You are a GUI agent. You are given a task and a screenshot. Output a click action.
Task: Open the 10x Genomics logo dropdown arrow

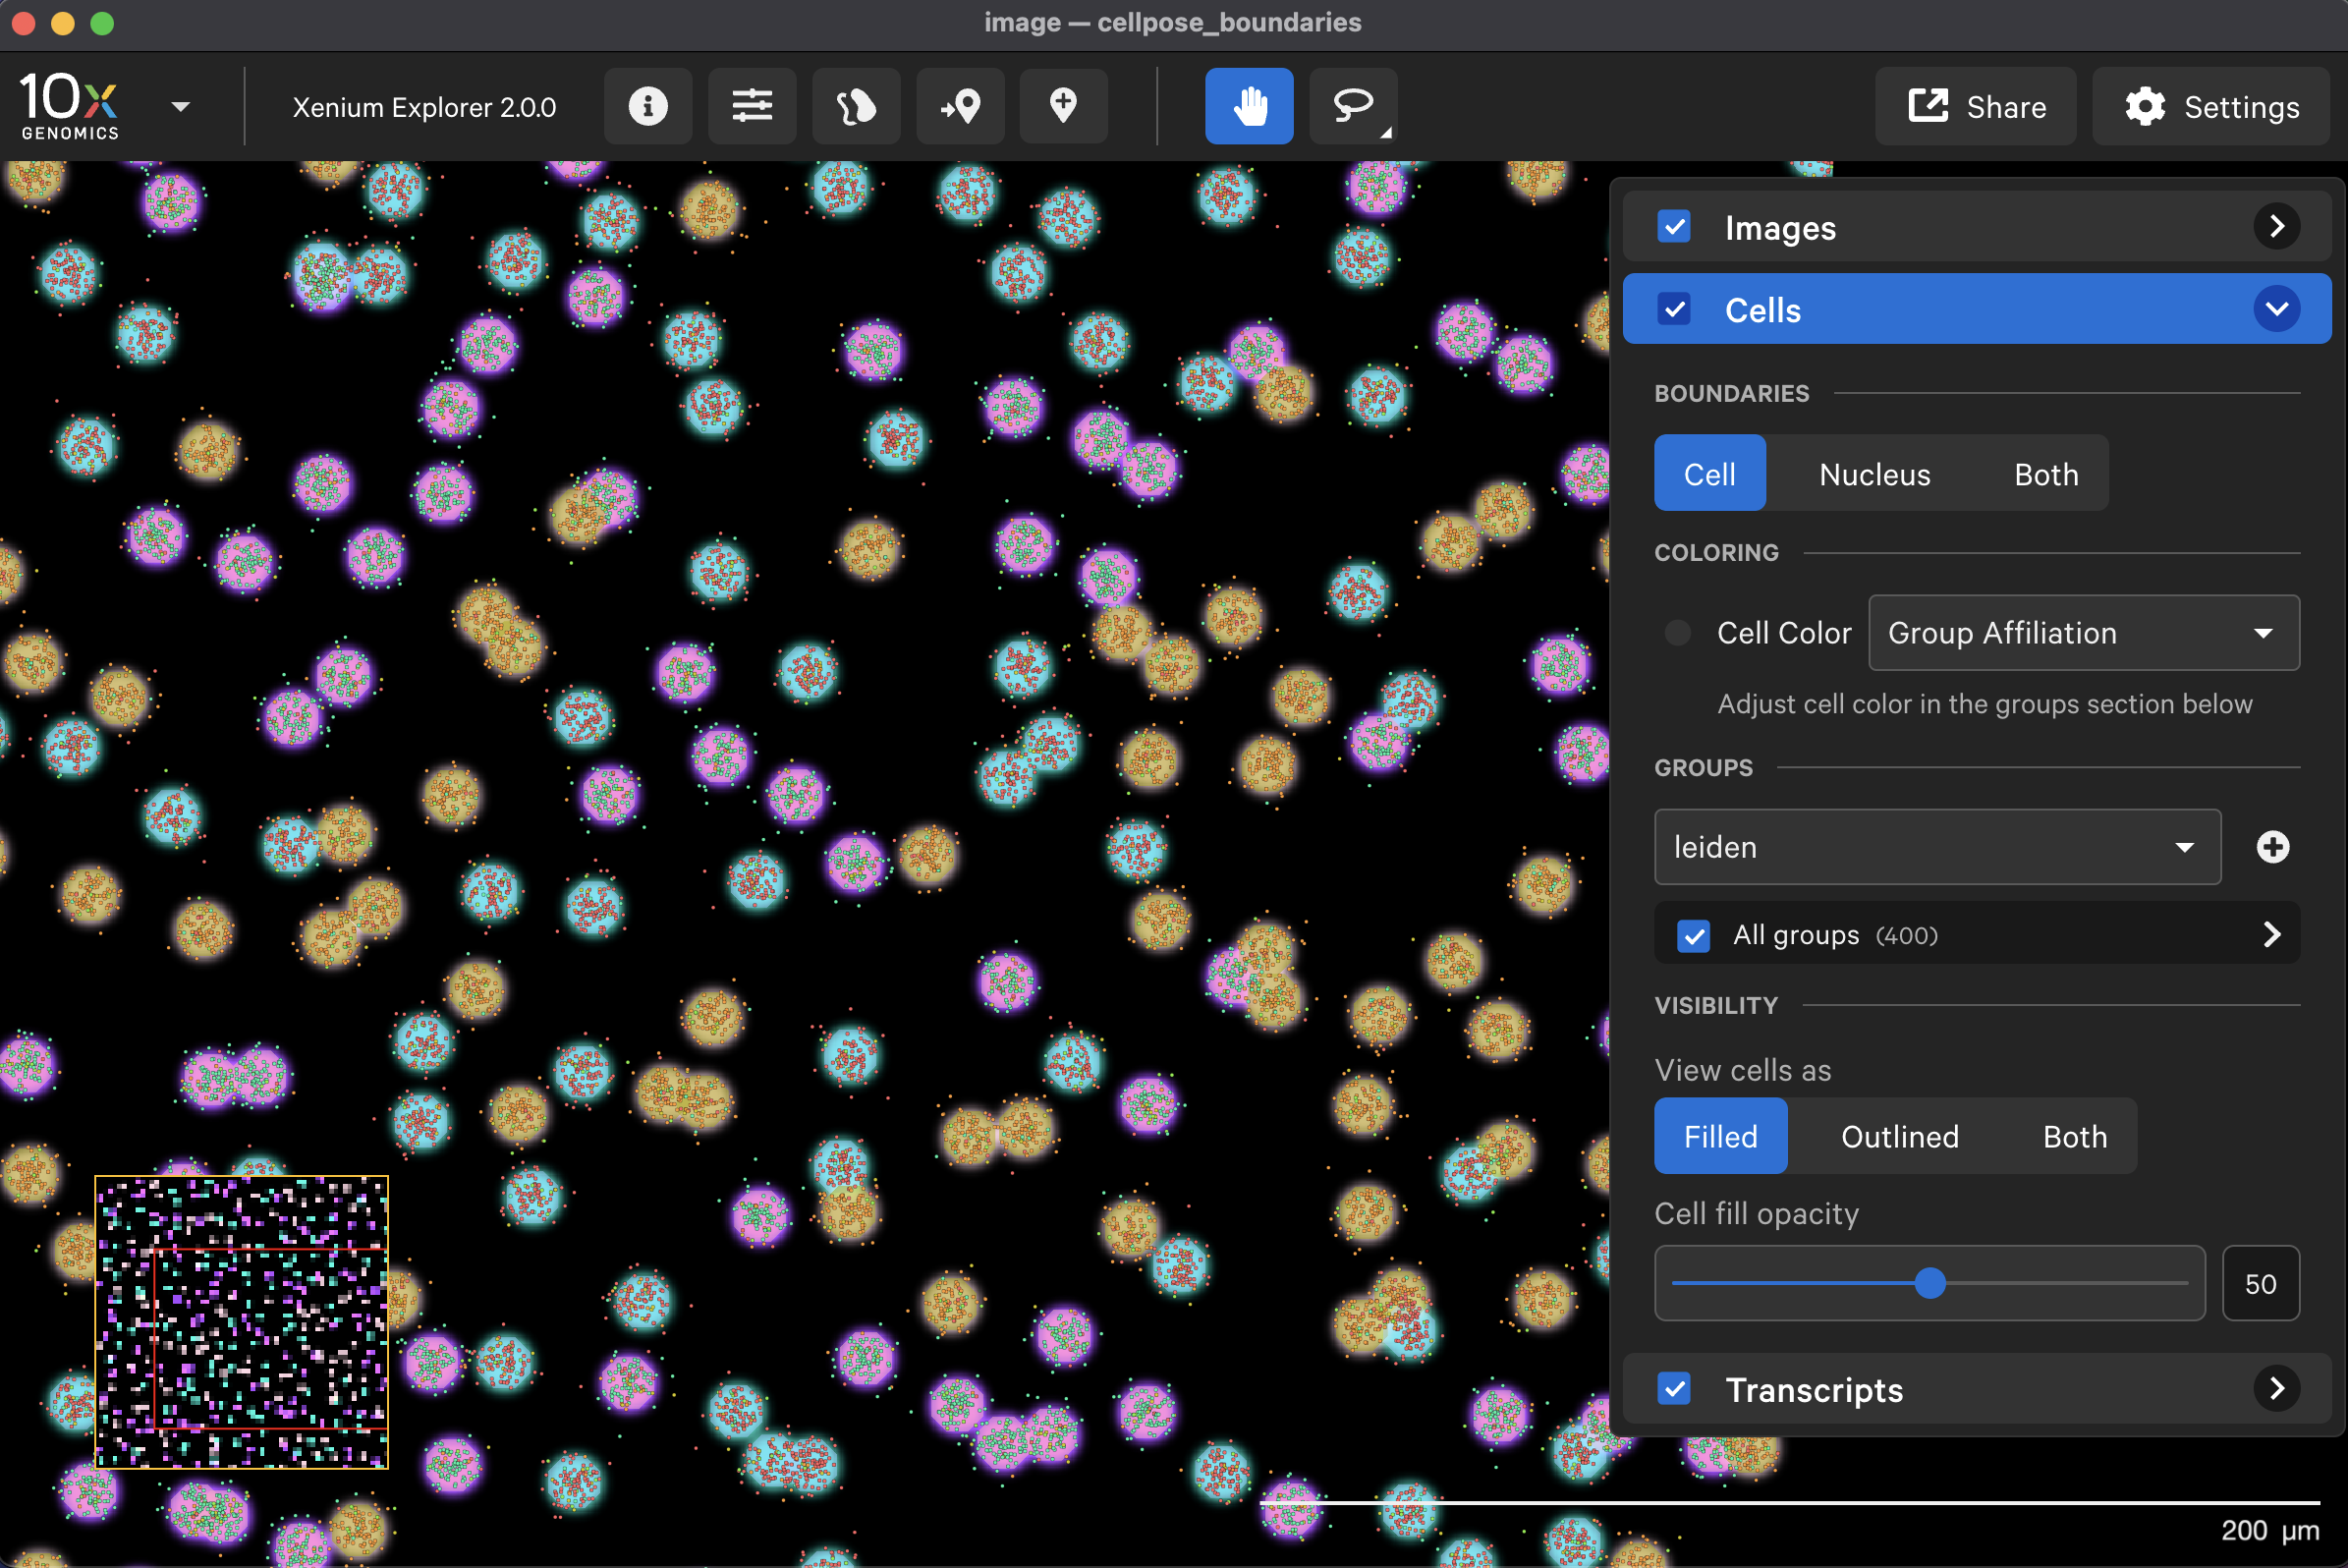(180, 106)
